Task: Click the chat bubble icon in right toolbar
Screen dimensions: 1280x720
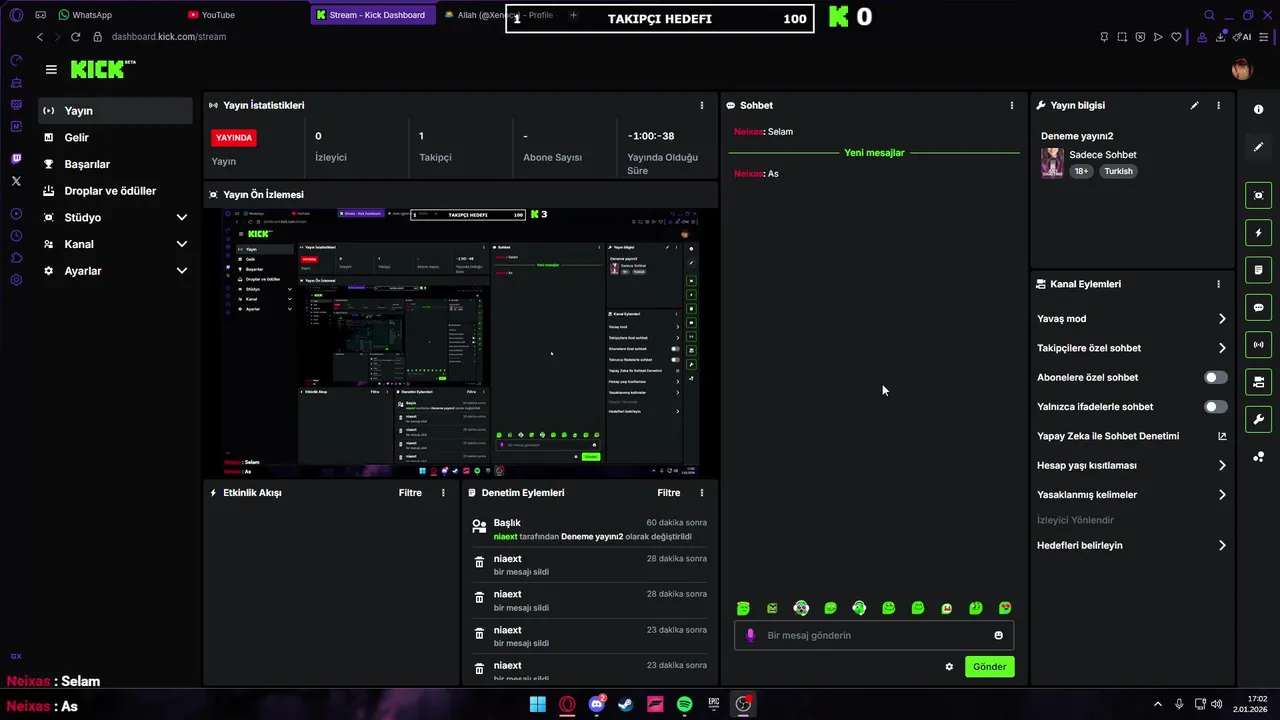Action: coord(1258,308)
